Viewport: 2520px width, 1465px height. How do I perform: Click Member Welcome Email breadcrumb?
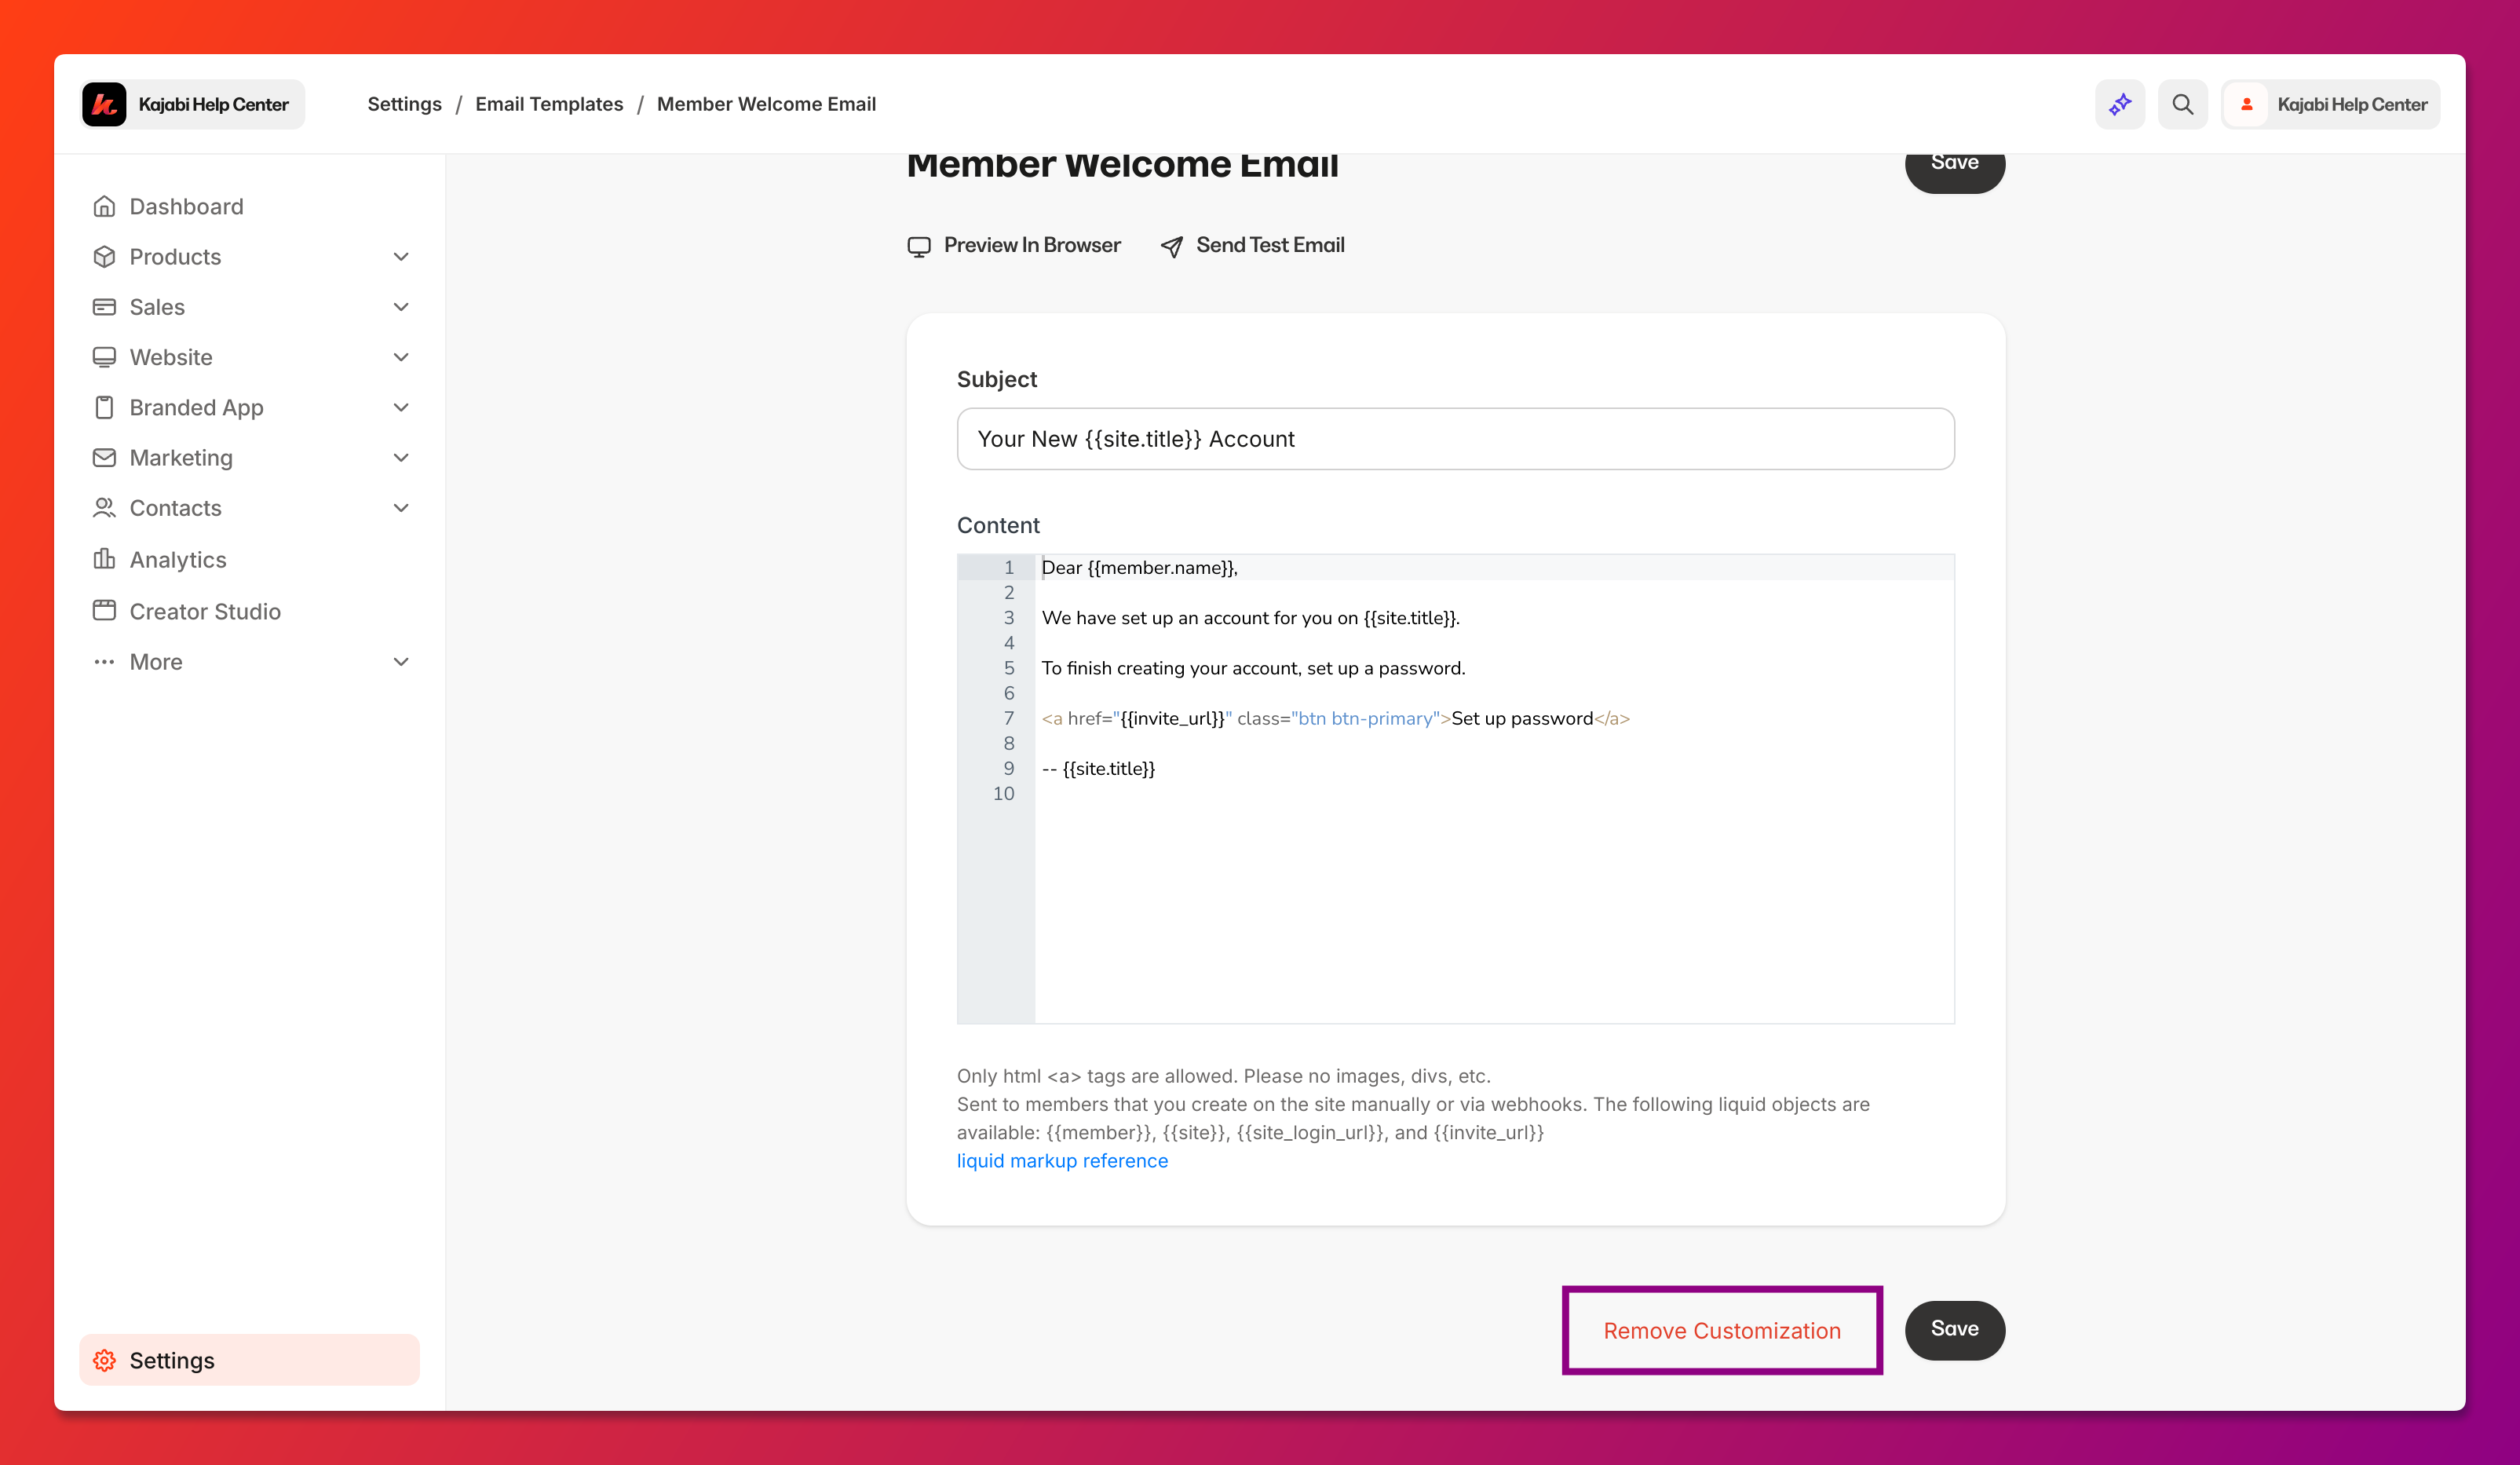point(766,104)
